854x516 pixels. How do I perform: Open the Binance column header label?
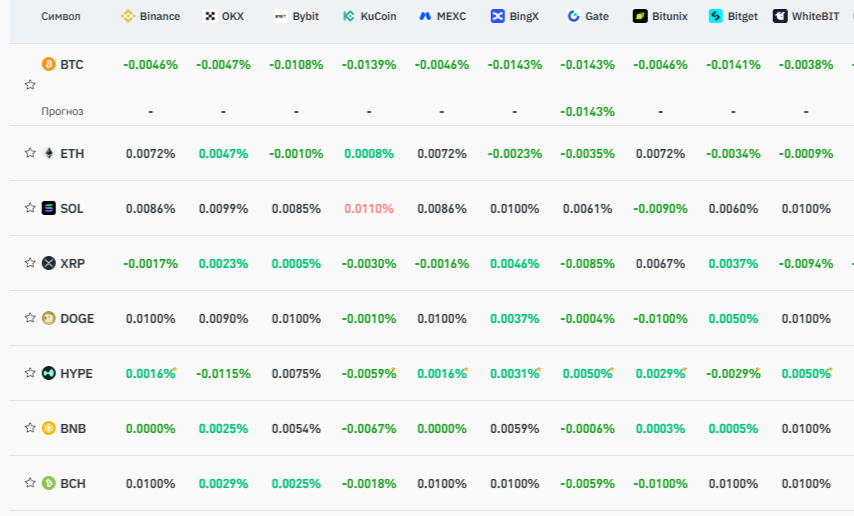pos(160,16)
